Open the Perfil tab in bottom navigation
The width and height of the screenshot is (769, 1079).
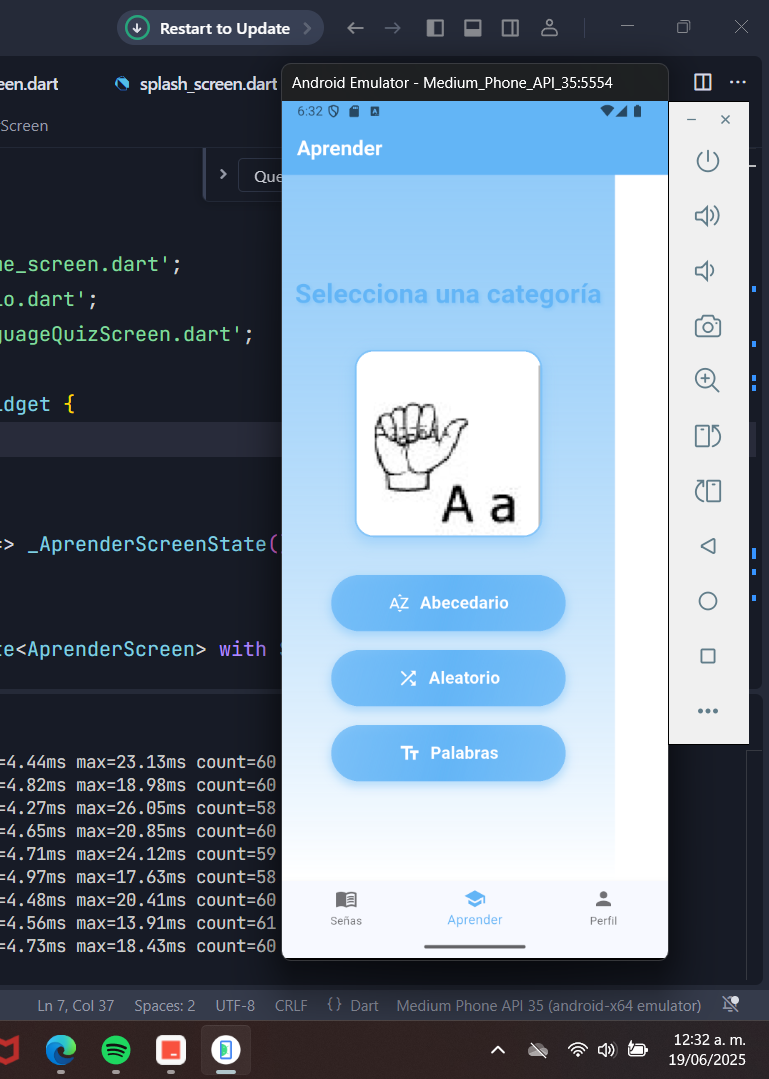point(603,908)
